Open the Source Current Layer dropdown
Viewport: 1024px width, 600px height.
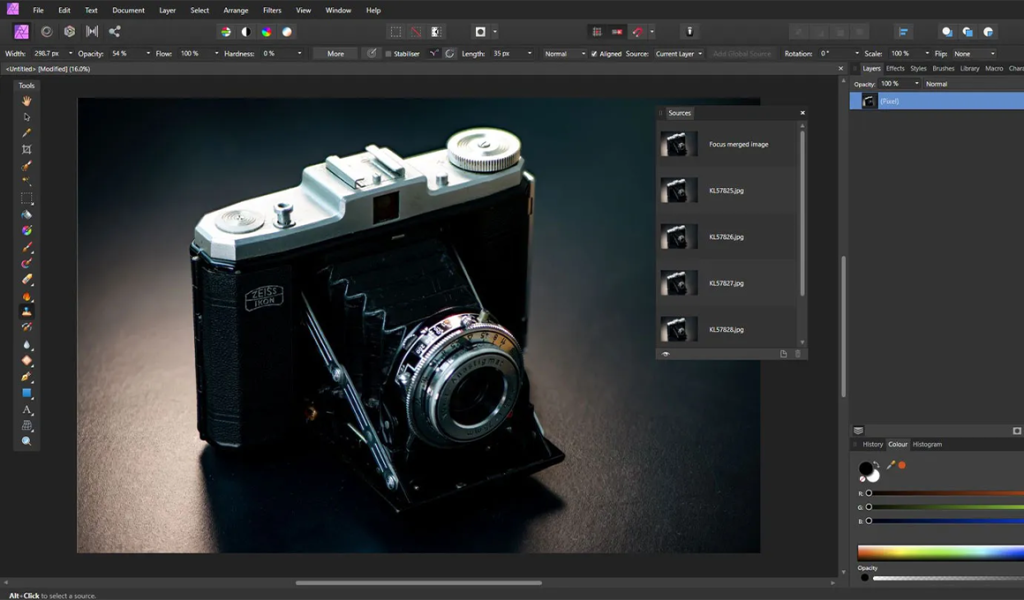tap(679, 54)
